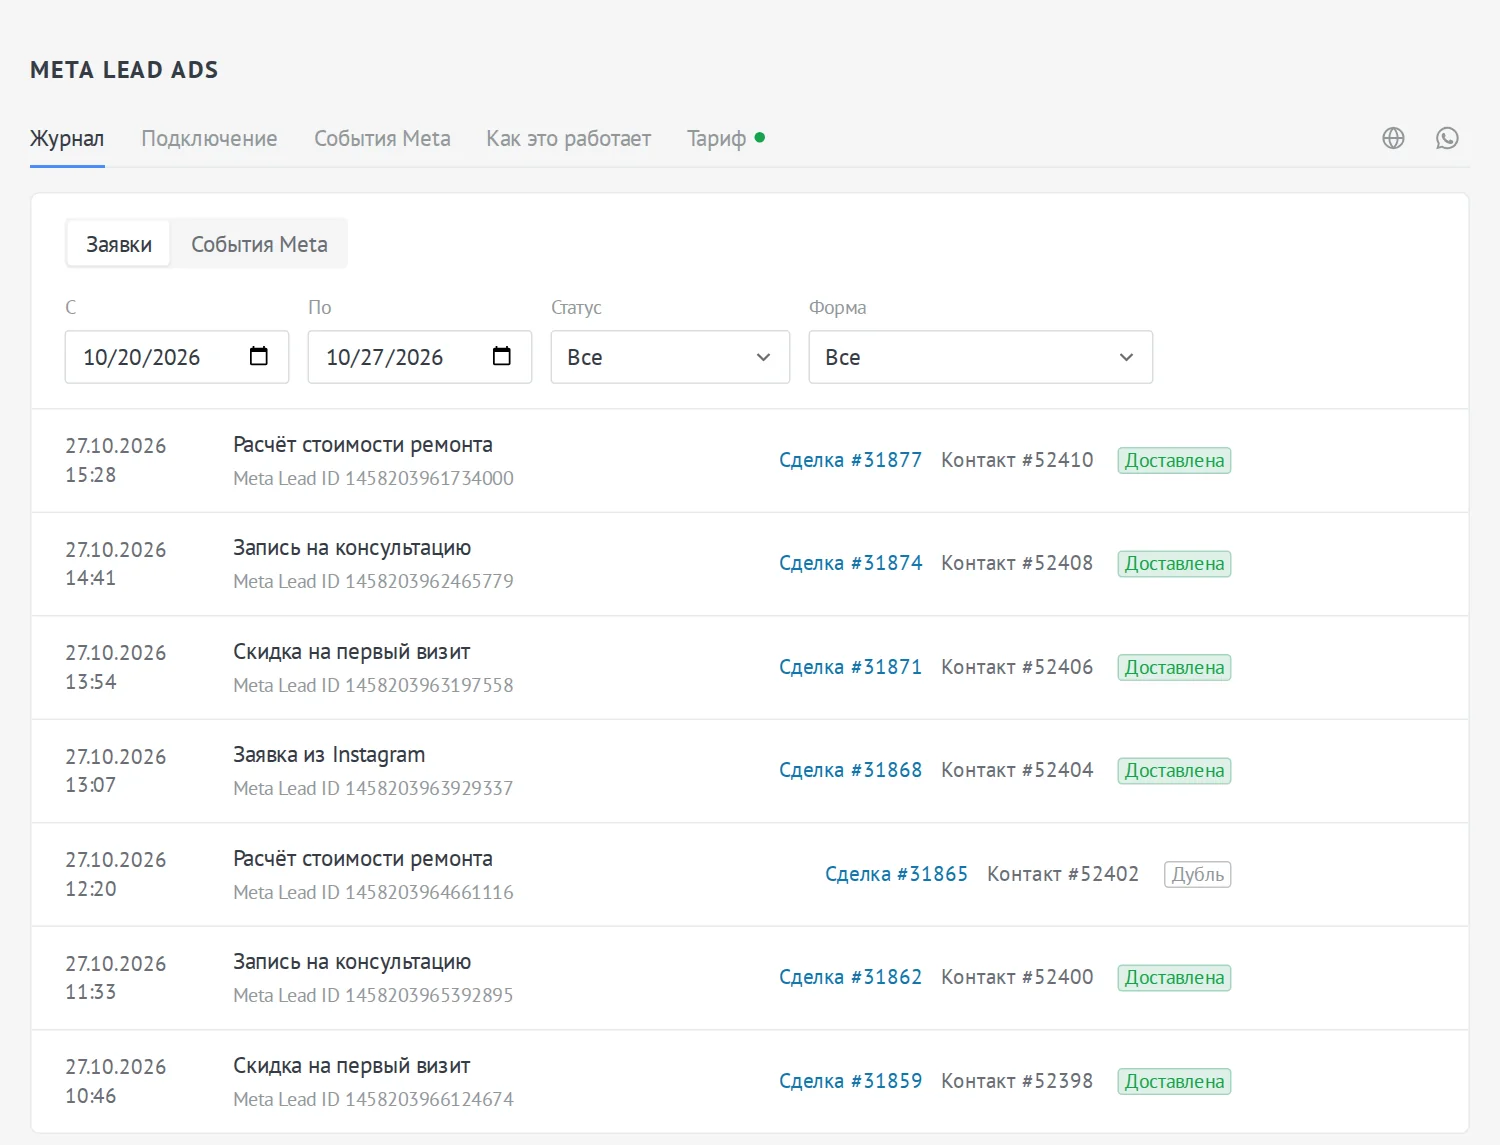Click Meta Lead ID 1458203963929337

click(373, 788)
